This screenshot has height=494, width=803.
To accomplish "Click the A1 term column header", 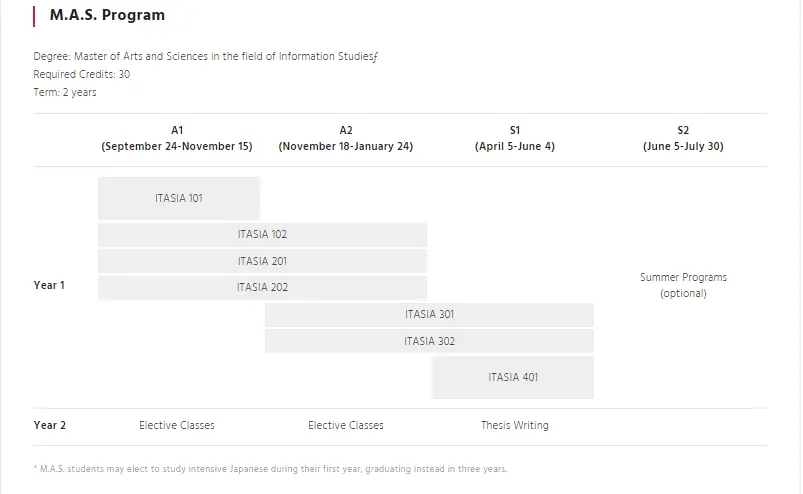I will pos(177,138).
